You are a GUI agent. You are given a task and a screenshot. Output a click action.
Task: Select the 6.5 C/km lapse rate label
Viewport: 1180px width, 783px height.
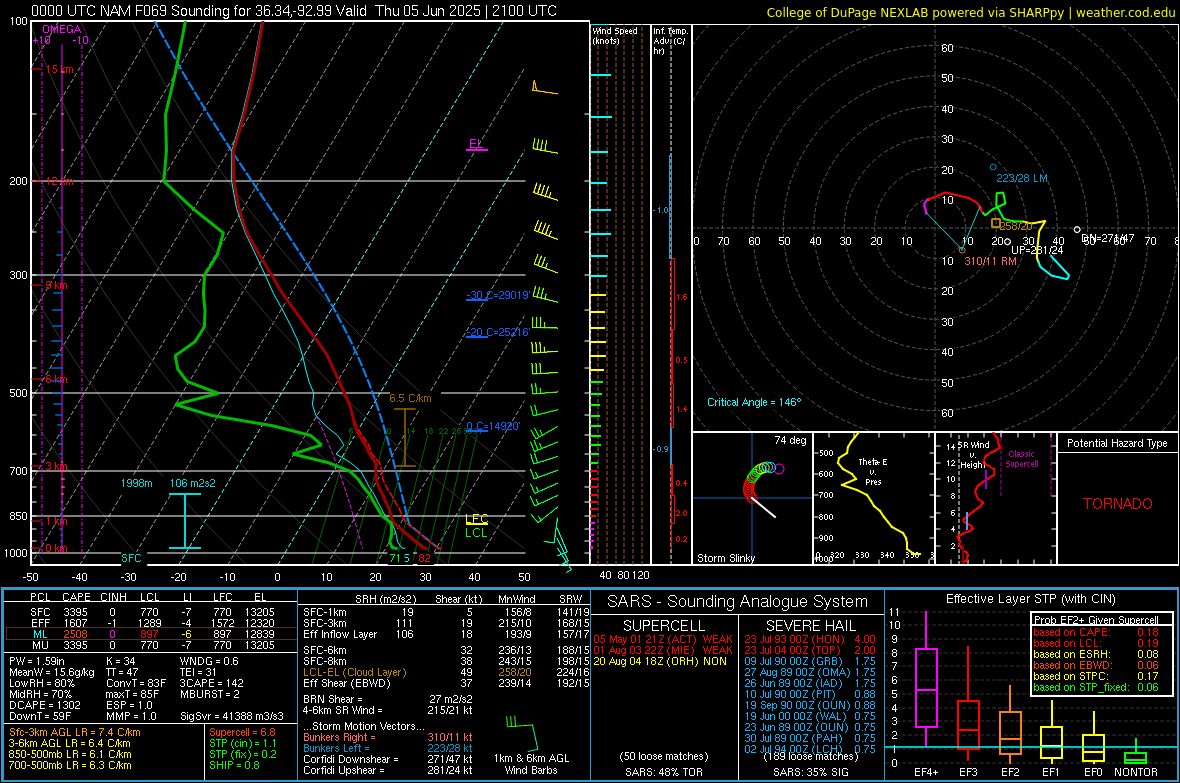click(410, 398)
